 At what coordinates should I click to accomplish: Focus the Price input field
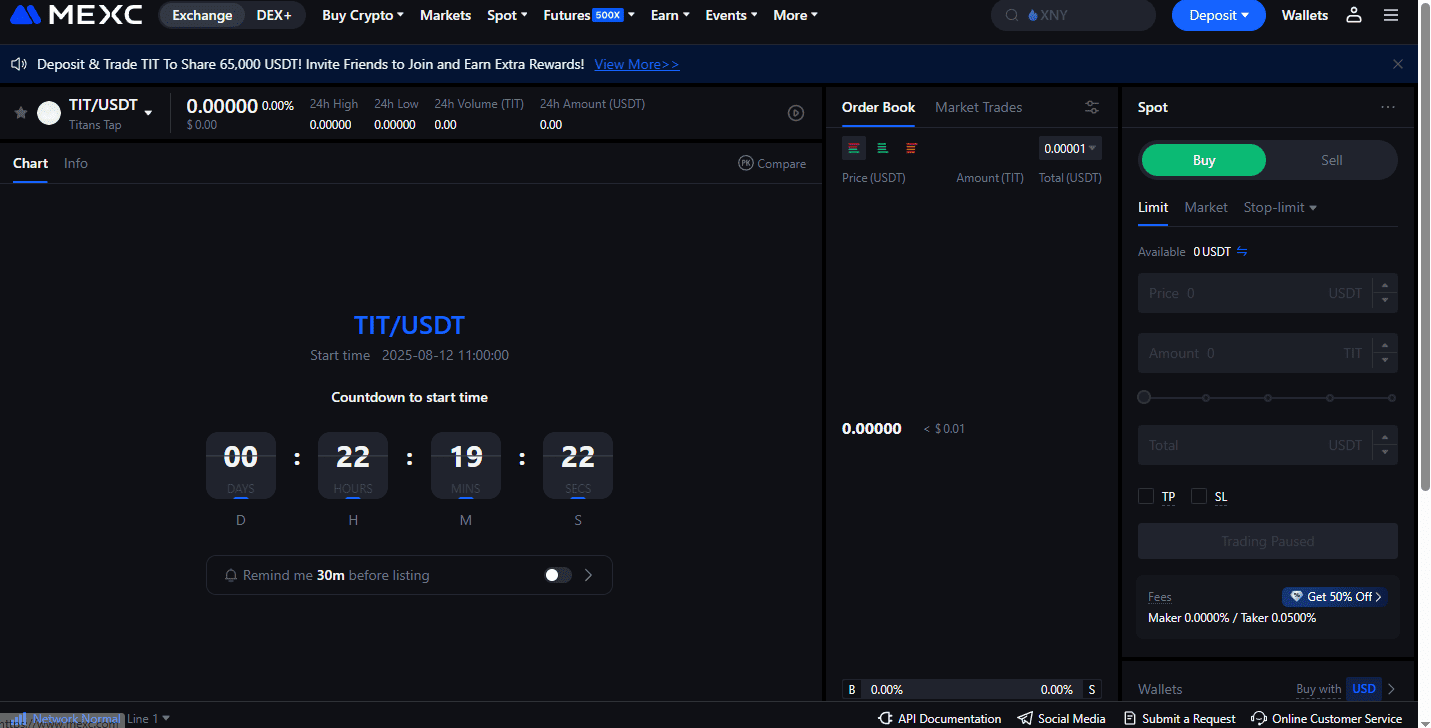pos(1268,293)
